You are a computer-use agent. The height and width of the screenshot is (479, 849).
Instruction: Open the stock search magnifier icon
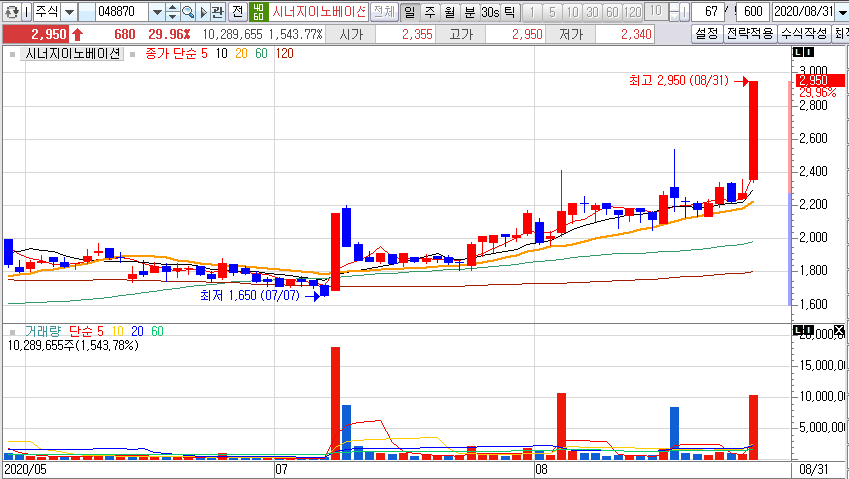click(187, 11)
